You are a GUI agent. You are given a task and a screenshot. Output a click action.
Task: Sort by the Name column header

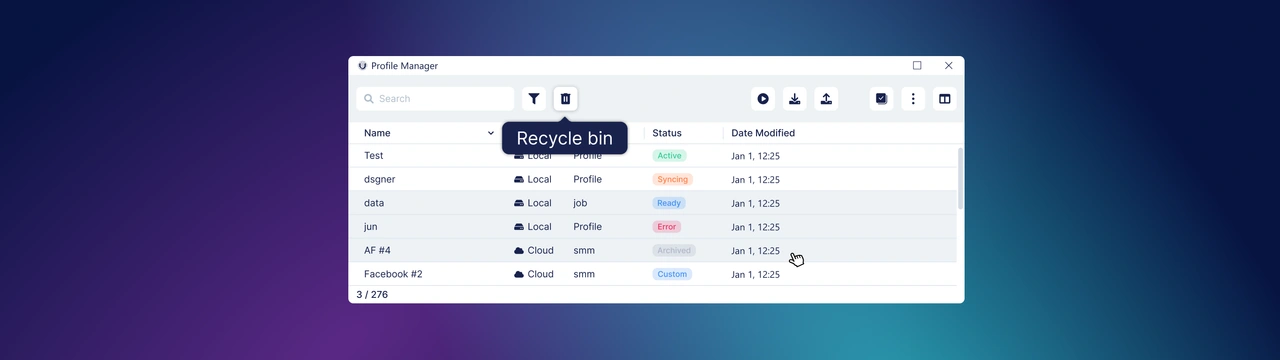tap(377, 133)
